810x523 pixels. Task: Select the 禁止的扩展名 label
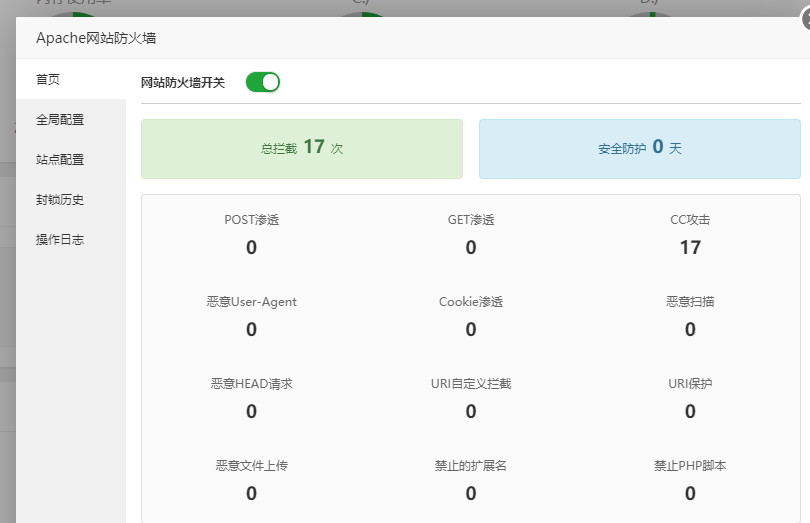coord(471,466)
